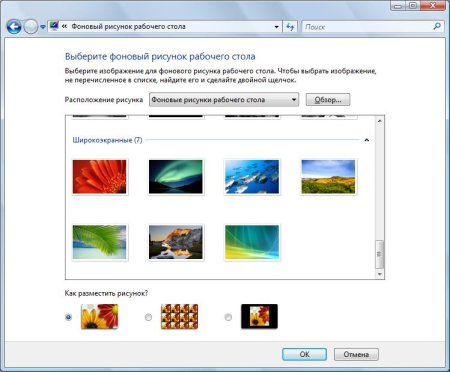The width and height of the screenshot is (450, 372).
Task: Click the Forward navigation arrow
Action: (31, 27)
